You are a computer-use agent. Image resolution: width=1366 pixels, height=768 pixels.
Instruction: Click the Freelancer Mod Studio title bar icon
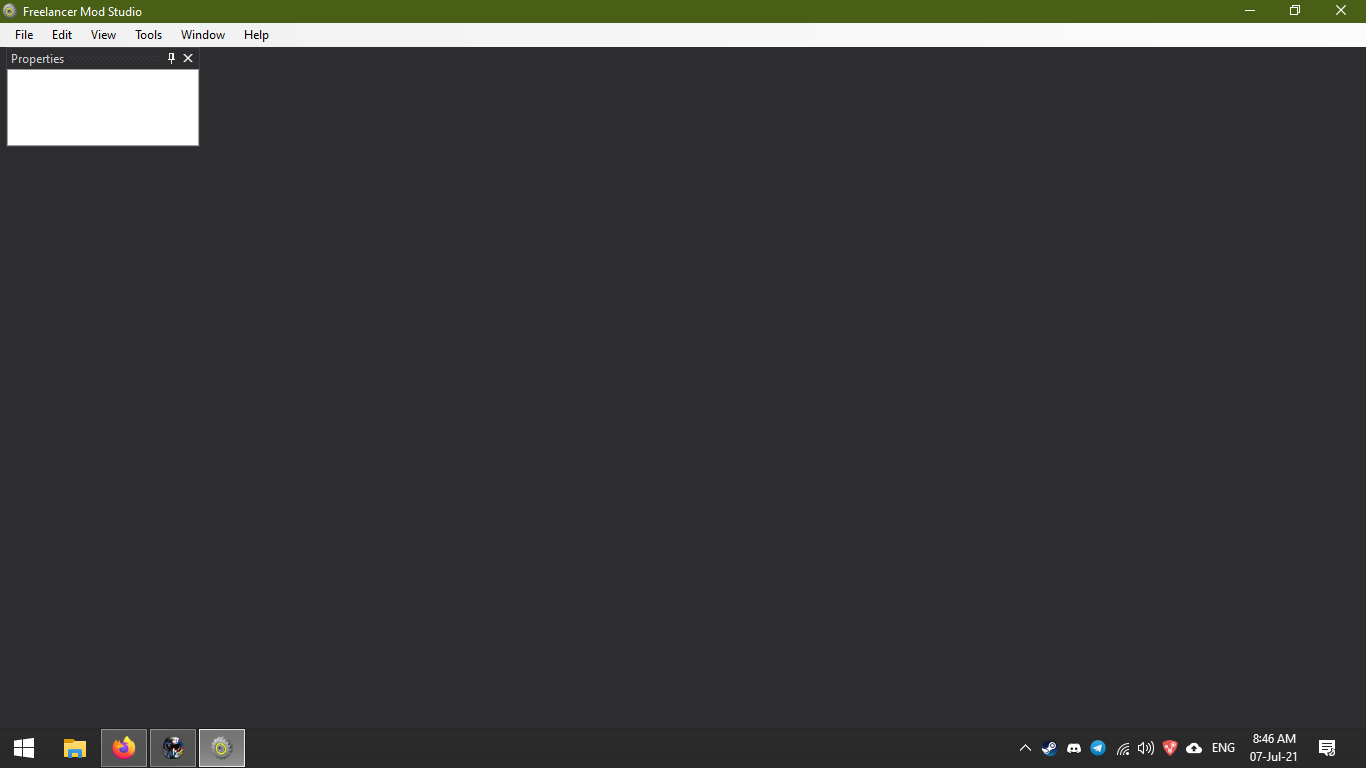pyautogui.click(x=10, y=11)
